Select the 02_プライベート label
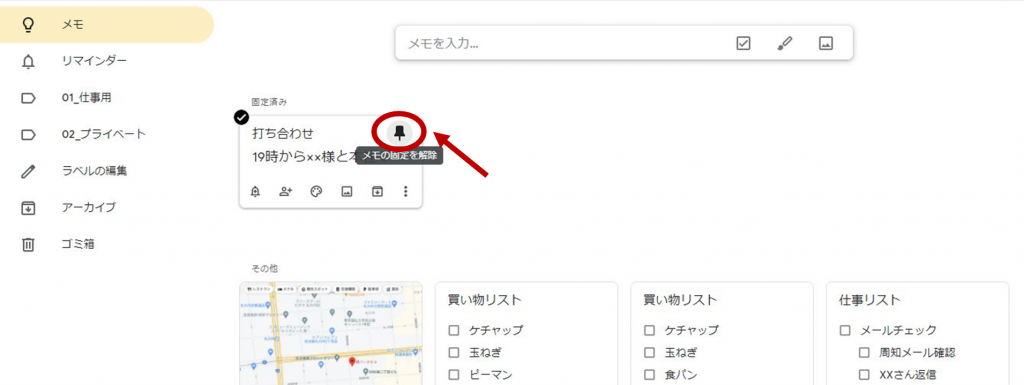 coord(104,134)
